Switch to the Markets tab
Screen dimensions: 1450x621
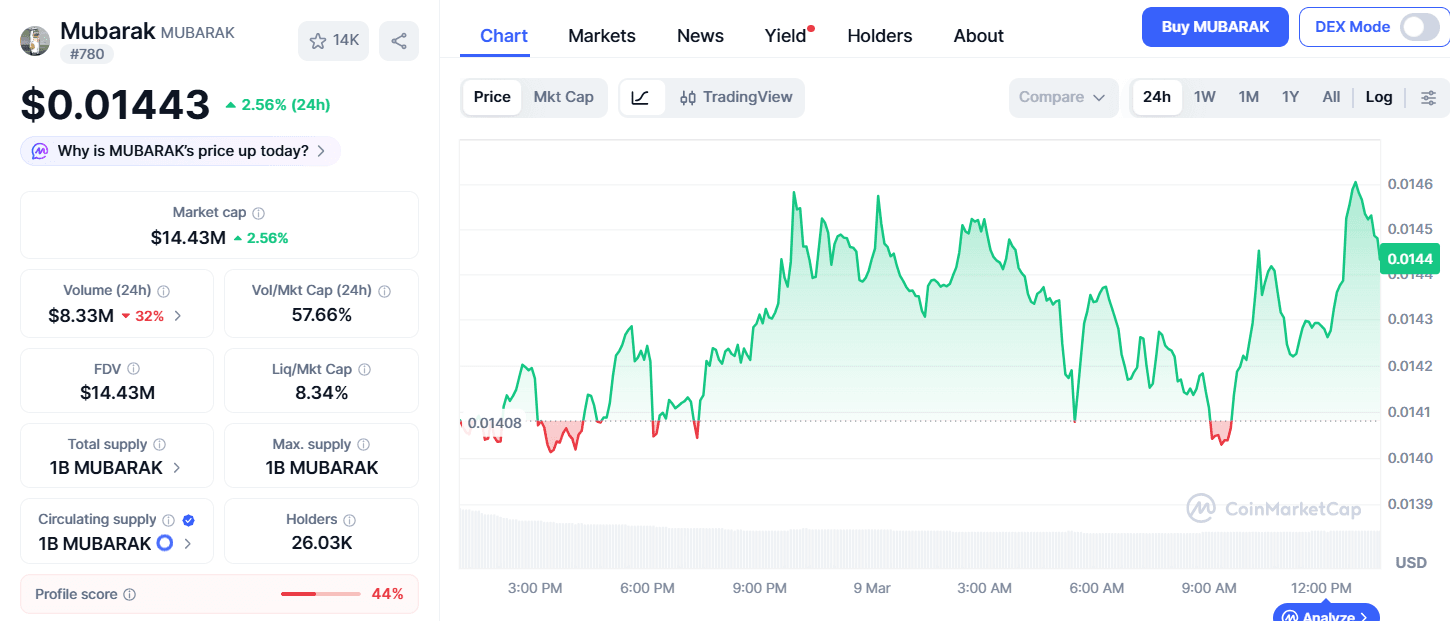(x=601, y=35)
